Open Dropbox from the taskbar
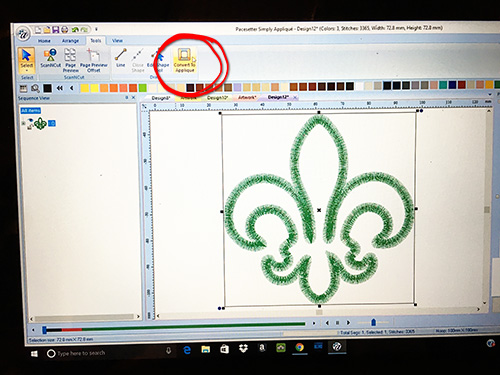The image size is (500, 375). [243, 348]
